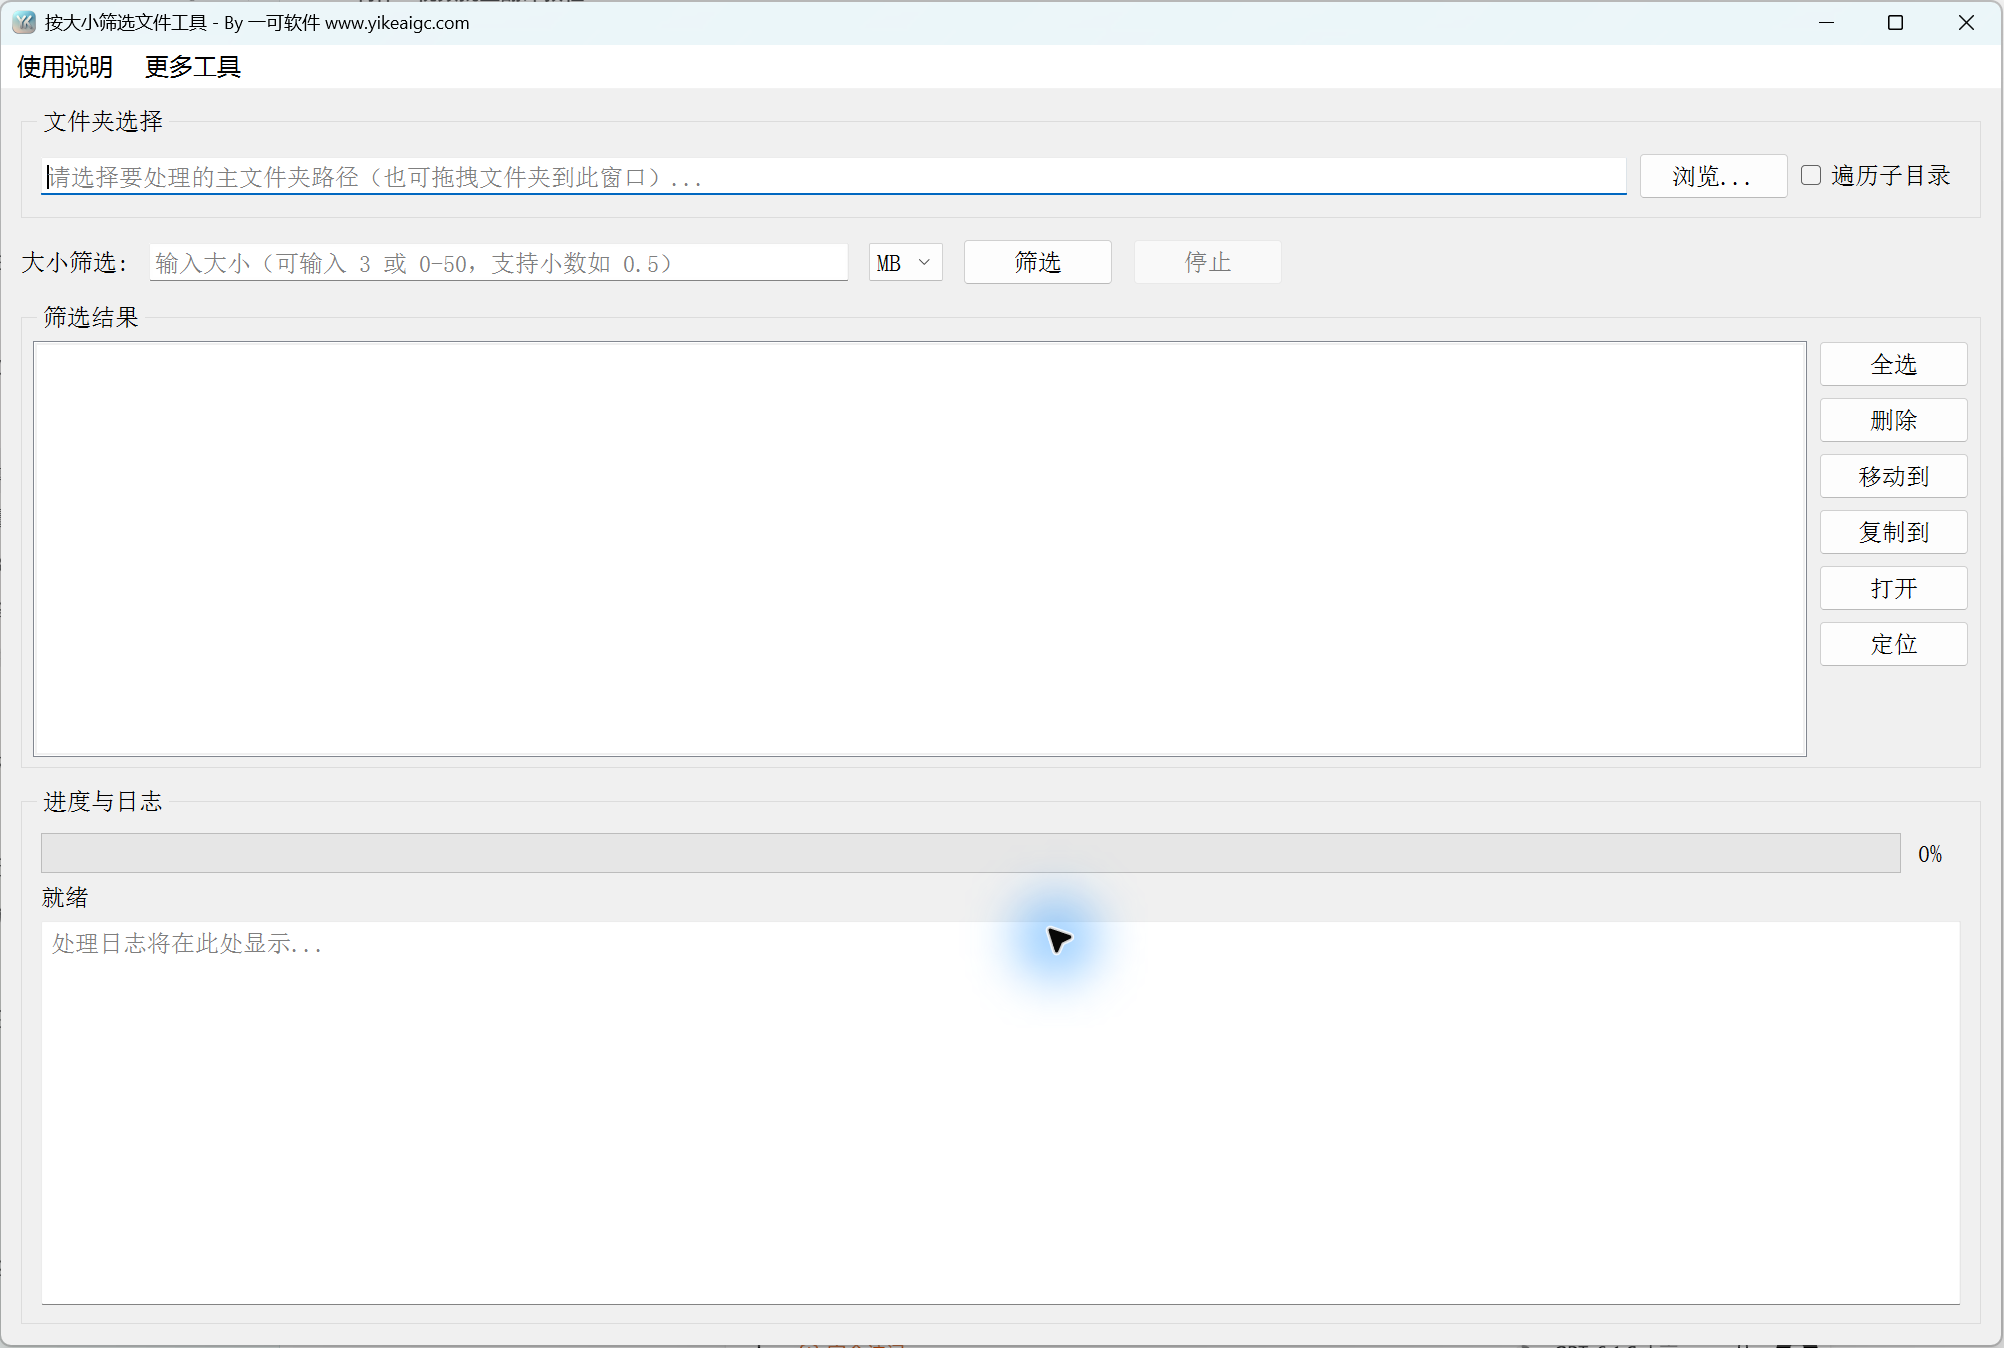Open the MB unit dropdown
The image size is (2004, 1348).
905,263
